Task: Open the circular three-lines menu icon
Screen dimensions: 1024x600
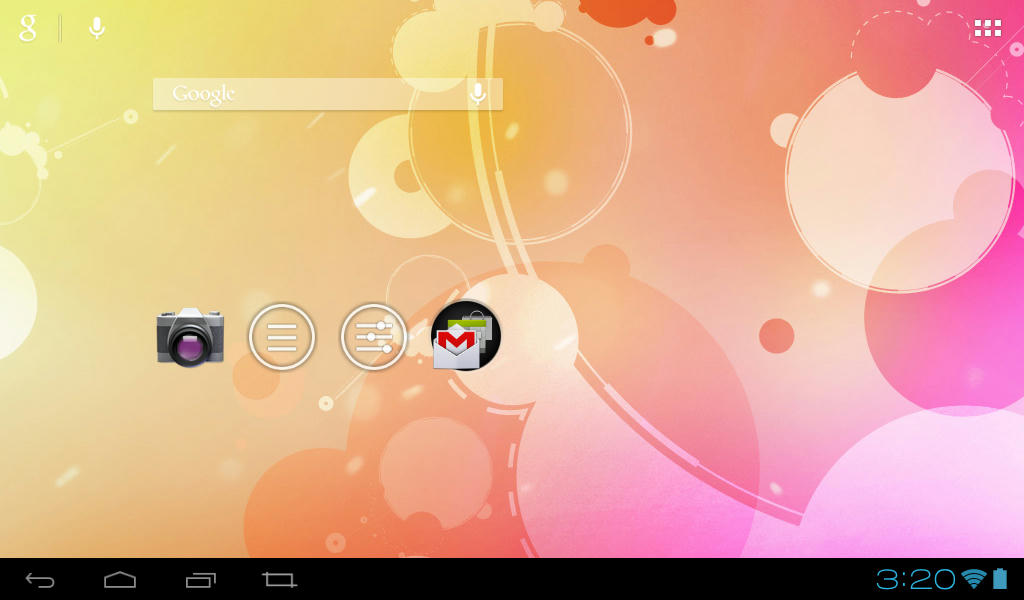Action: pos(282,337)
